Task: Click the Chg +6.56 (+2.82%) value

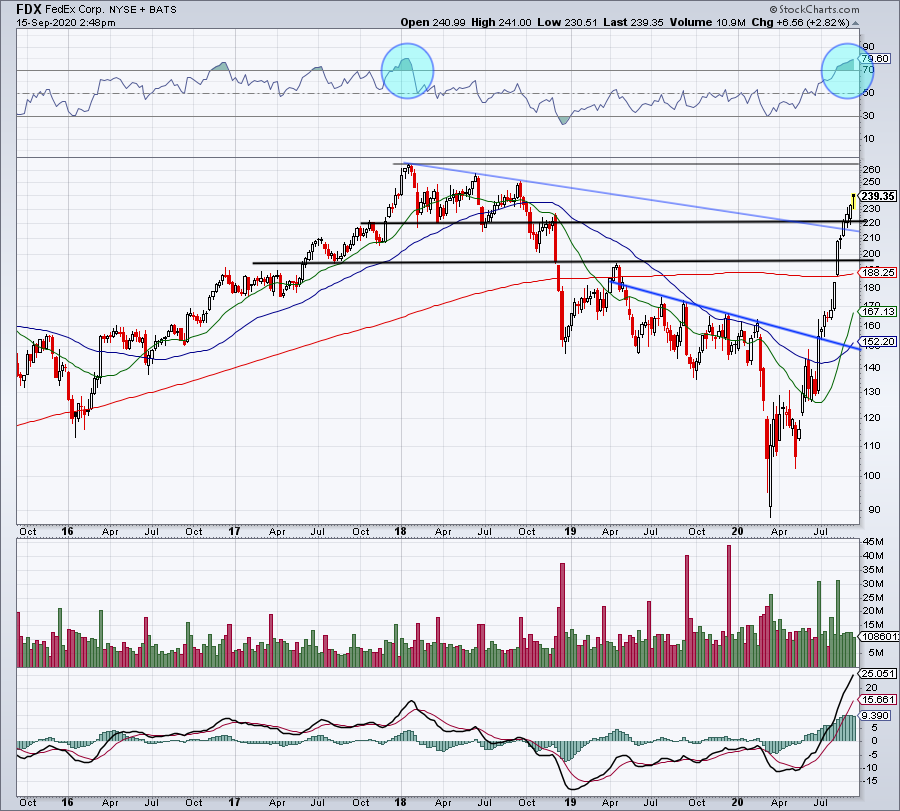Action: click(x=800, y=22)
